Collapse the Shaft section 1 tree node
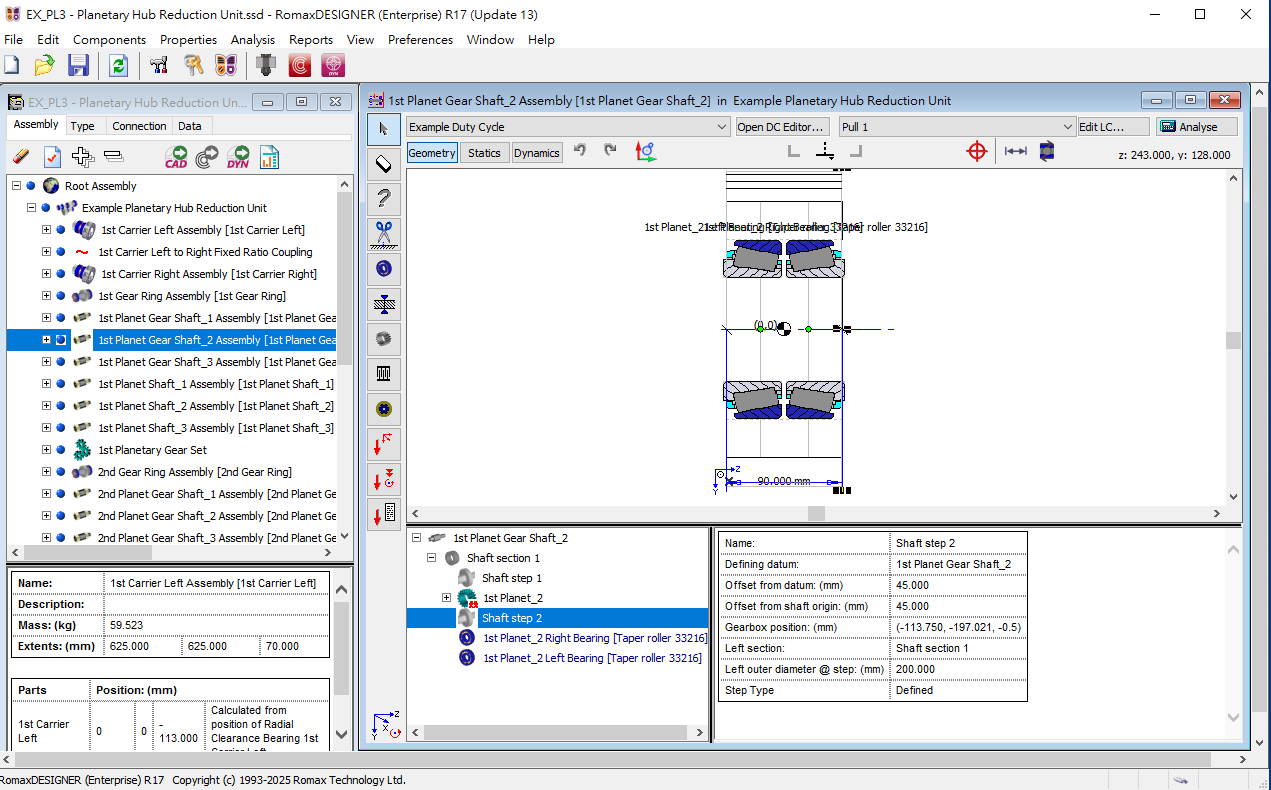 432,558
